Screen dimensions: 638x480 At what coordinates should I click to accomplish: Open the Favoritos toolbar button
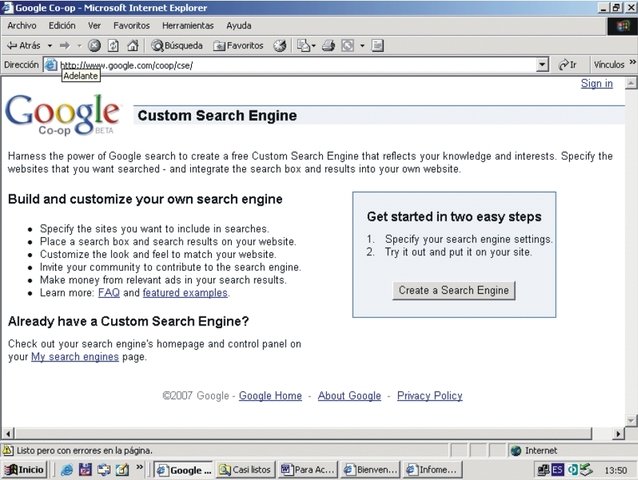(238, 46)
